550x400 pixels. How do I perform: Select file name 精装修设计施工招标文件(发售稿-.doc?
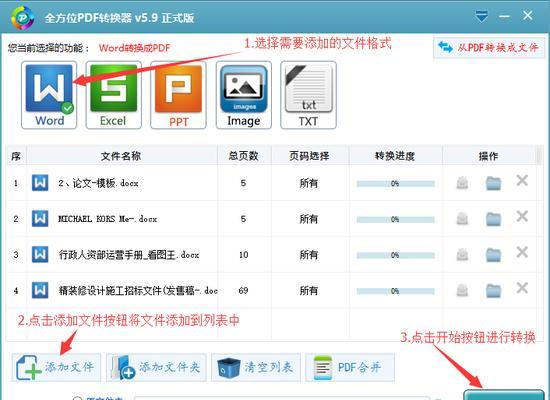point(138,291)
